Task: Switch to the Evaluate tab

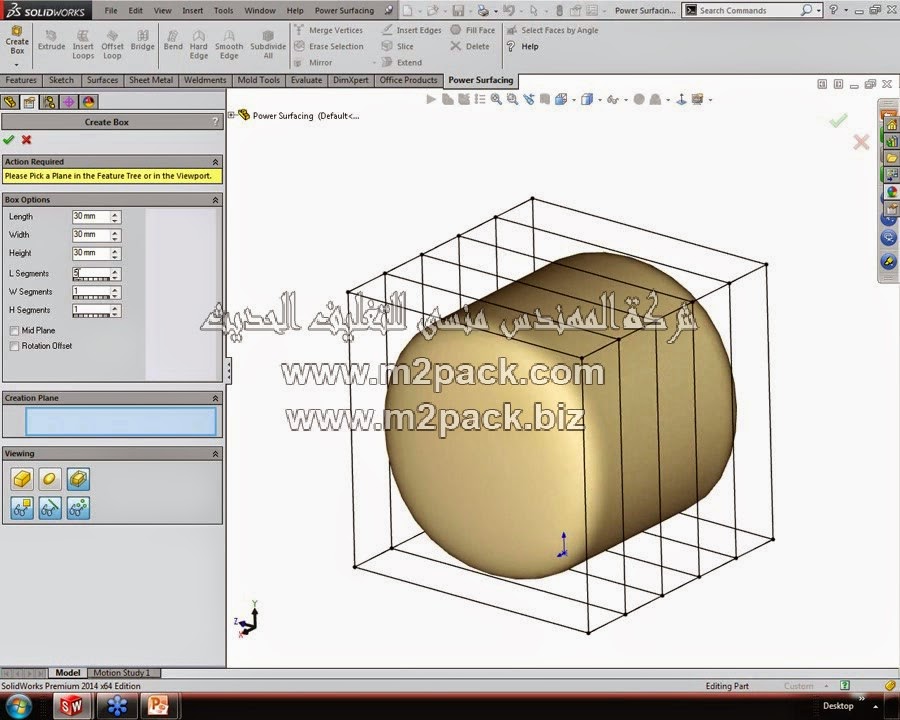Action: tap(306, 80)
